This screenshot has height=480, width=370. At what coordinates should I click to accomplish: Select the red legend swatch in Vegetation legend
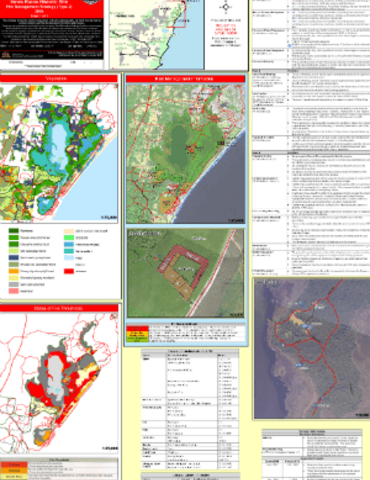tap(69, 271)
